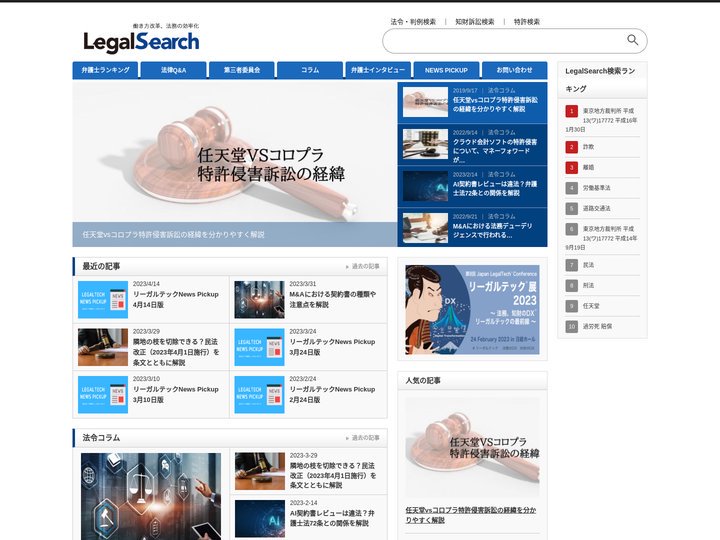
Task: Open the お問い合わせ menu item
Action: pos(514,70)
